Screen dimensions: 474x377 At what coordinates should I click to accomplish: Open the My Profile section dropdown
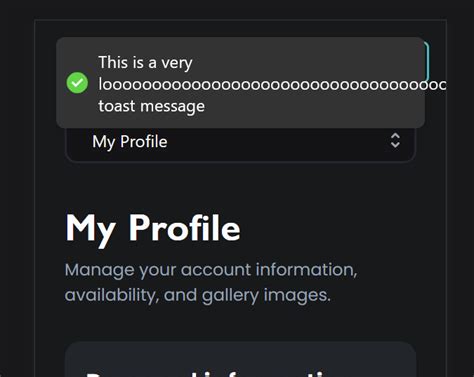(x=241, y=144)
